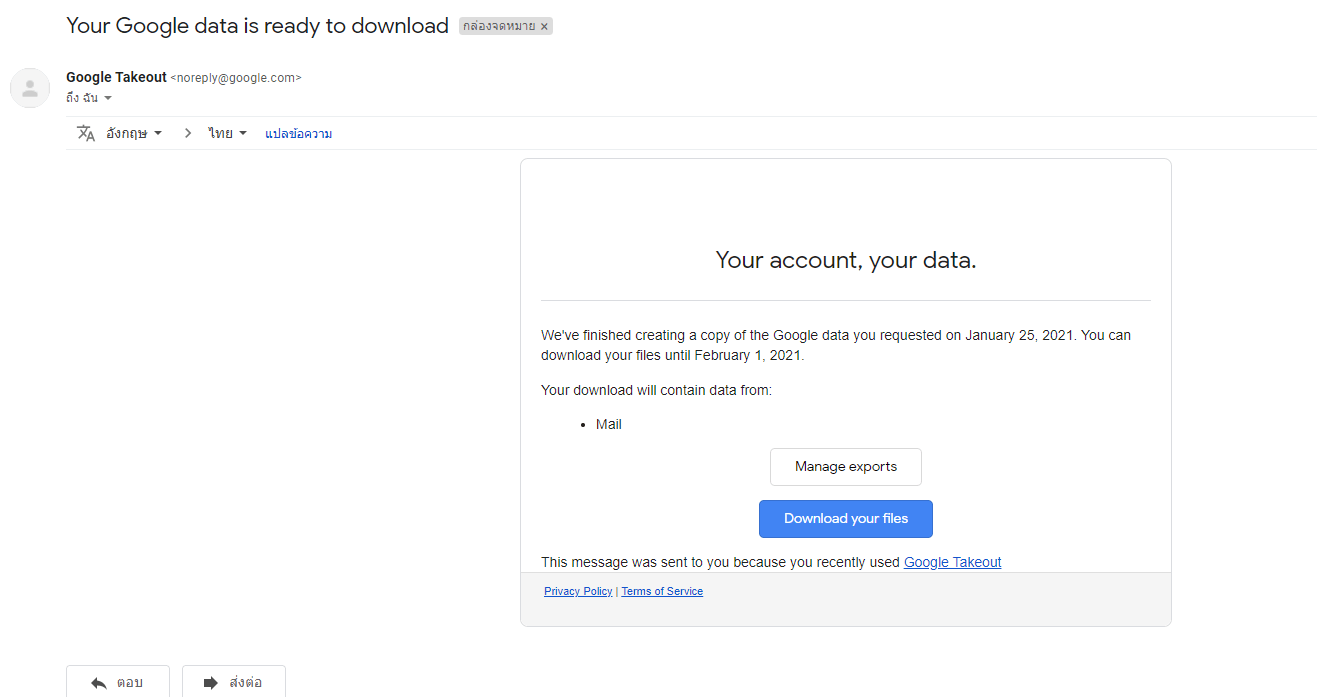Click the Download your files button

click(x=846, y=519)
